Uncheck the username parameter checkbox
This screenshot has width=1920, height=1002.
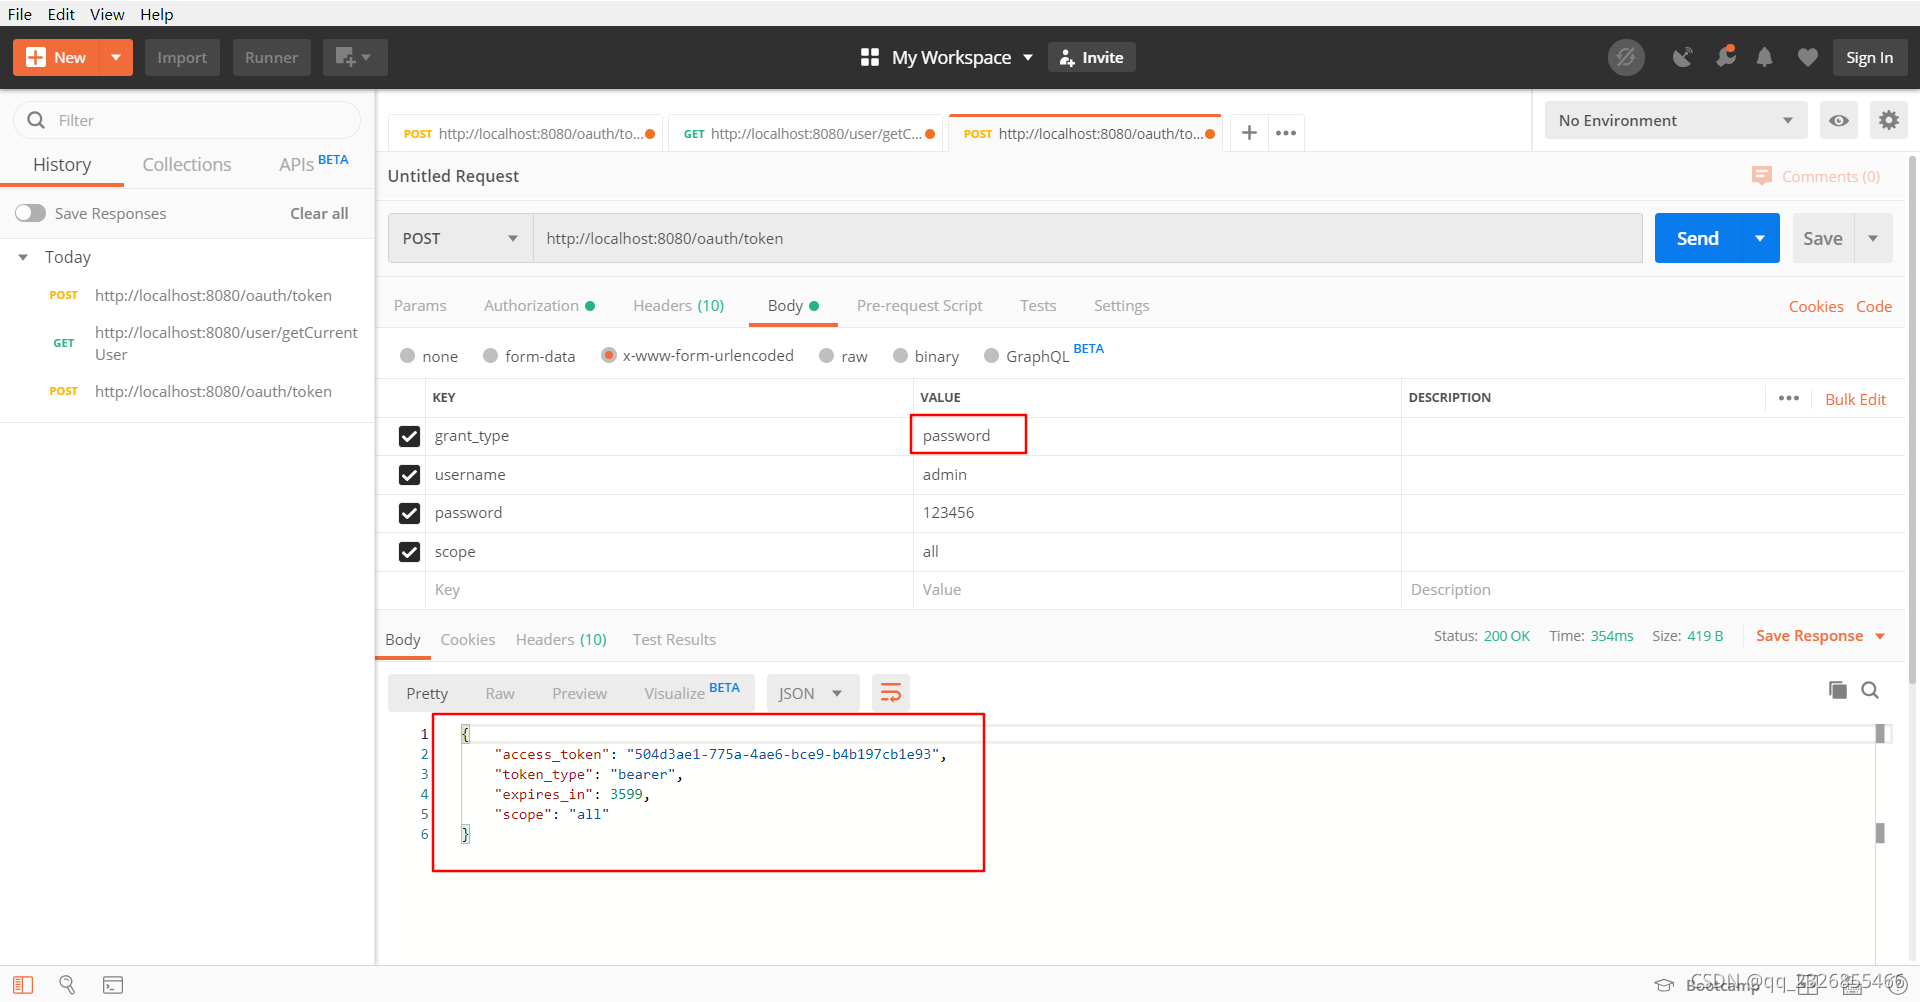pyautogui.click(x=409, y=475)
